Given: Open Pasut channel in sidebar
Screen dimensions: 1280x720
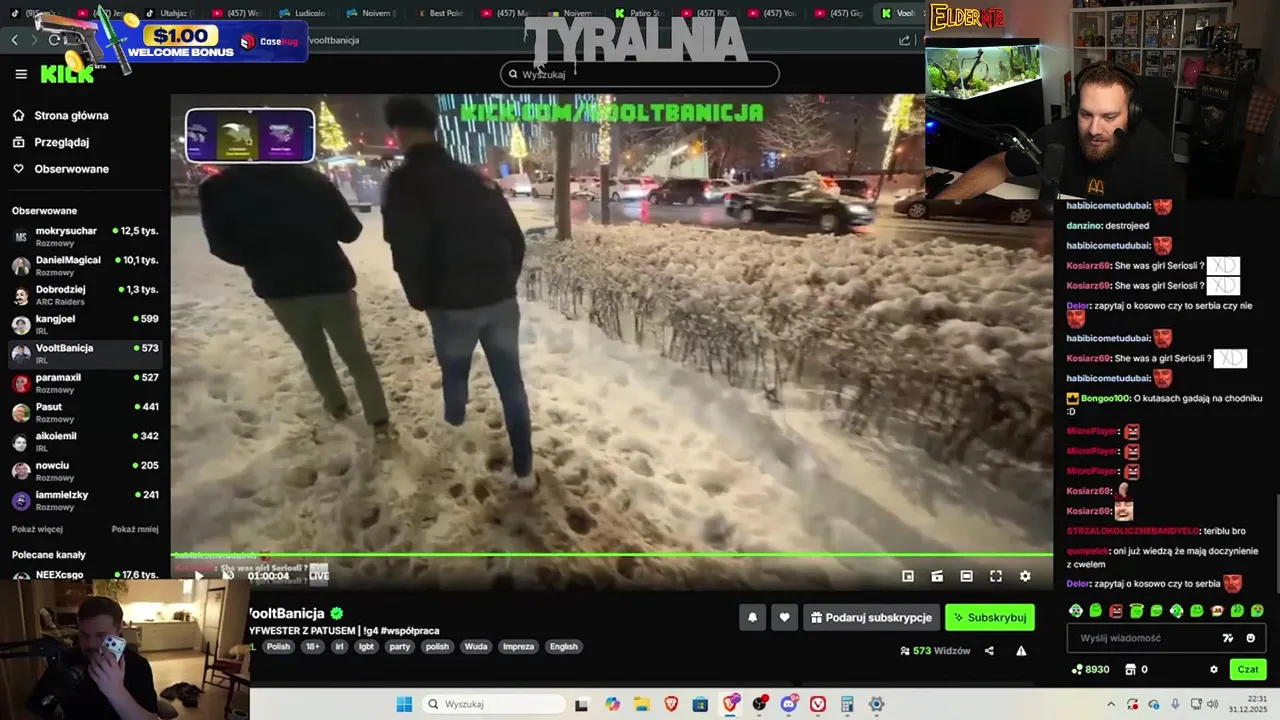Looking at the screenshot, I should (x=85, y=412).
